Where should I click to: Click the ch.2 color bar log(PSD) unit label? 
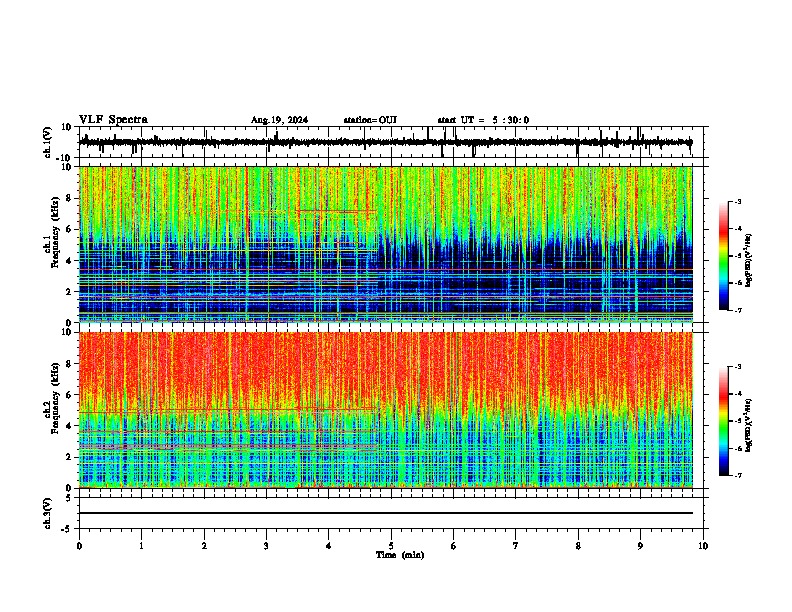tap(749, 425)
